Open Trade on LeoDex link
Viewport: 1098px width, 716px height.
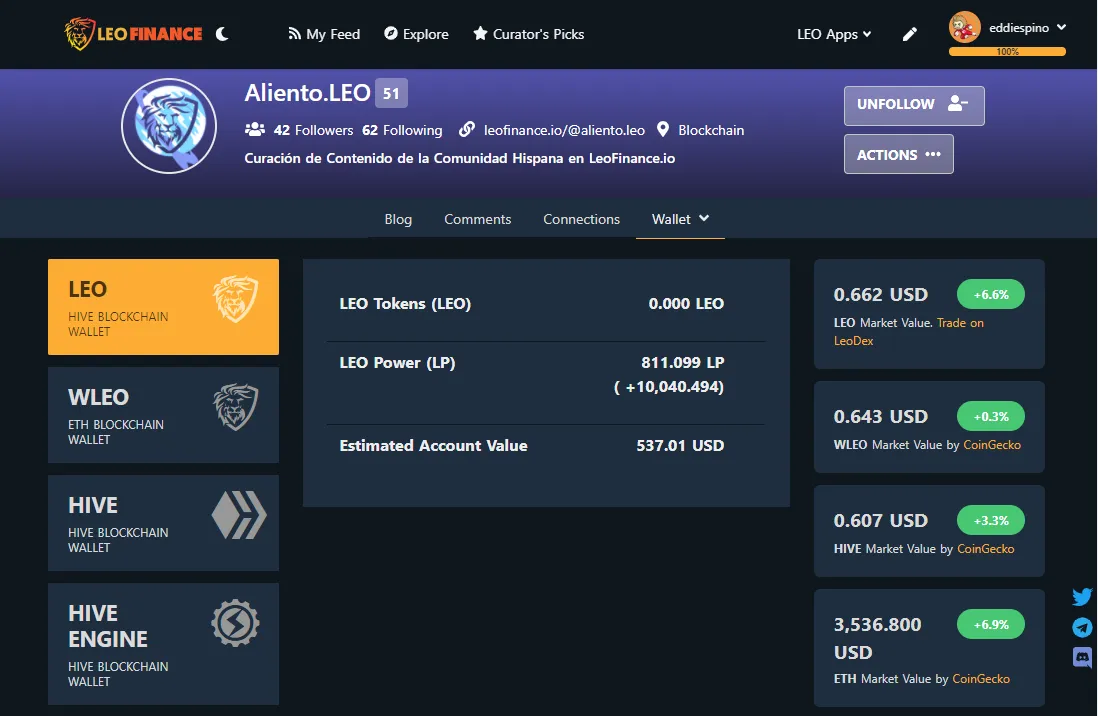tap(908, 331)
